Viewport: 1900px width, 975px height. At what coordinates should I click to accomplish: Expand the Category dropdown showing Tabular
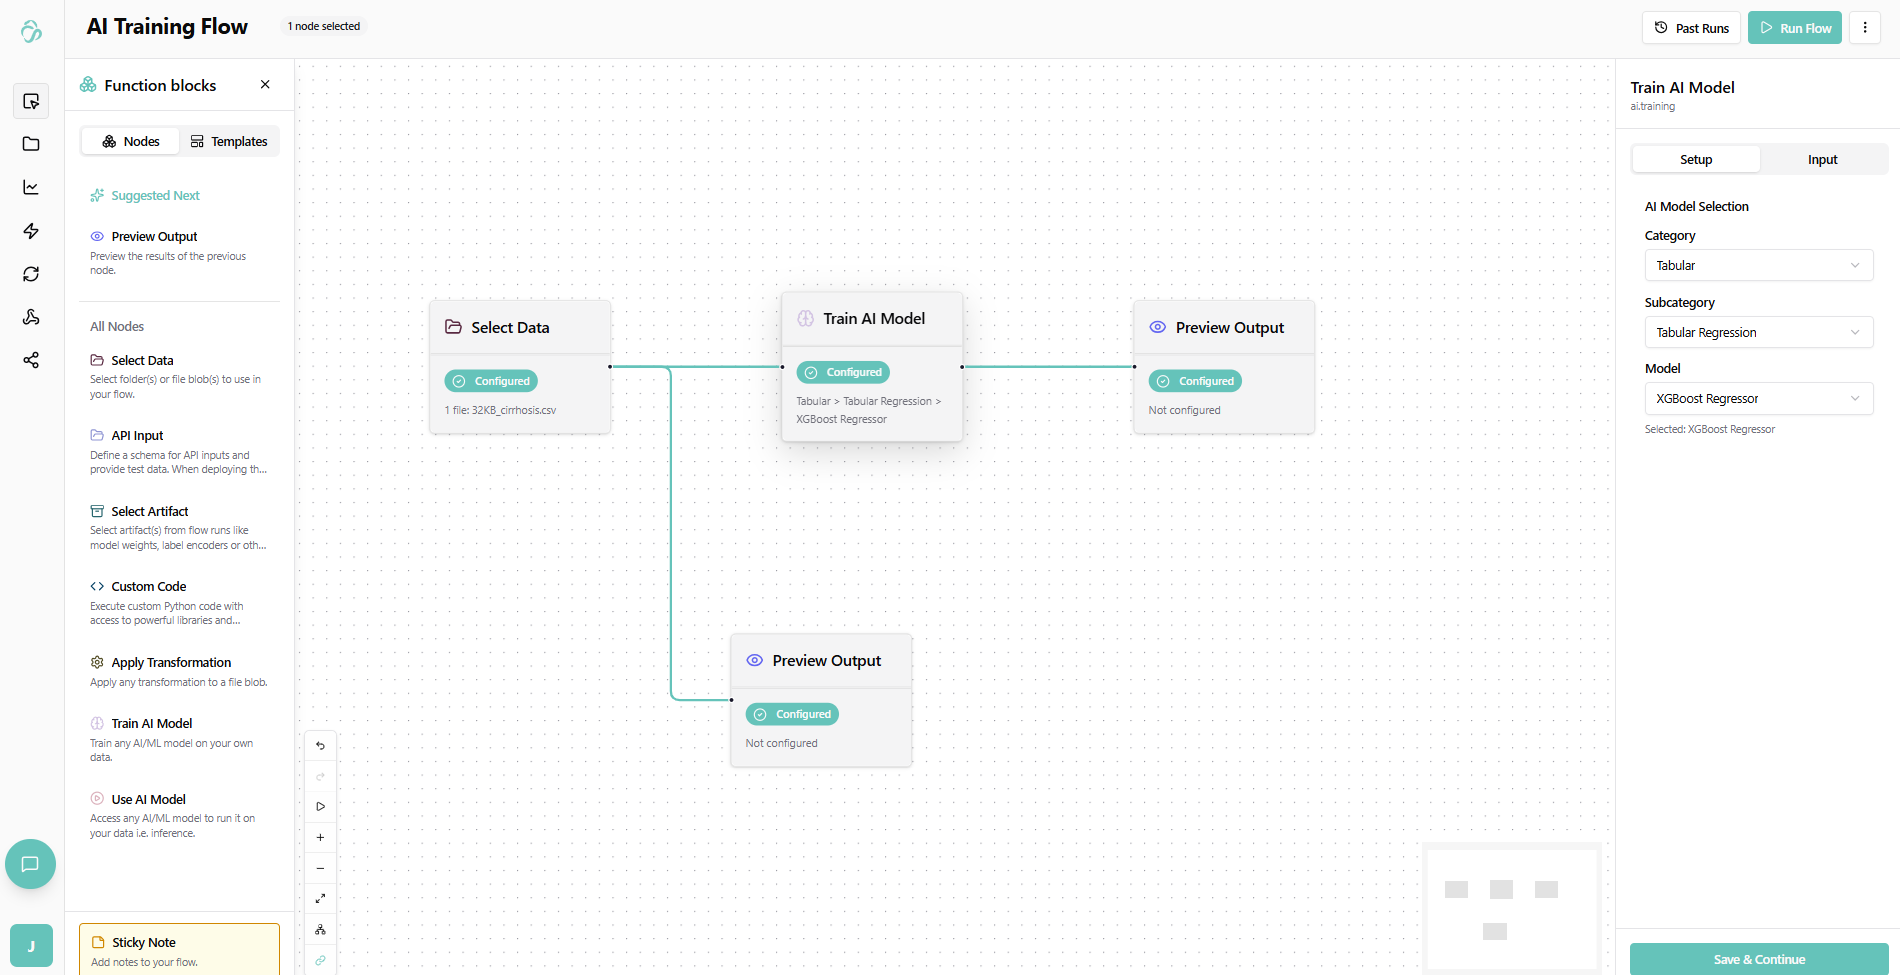(1758, 266)
